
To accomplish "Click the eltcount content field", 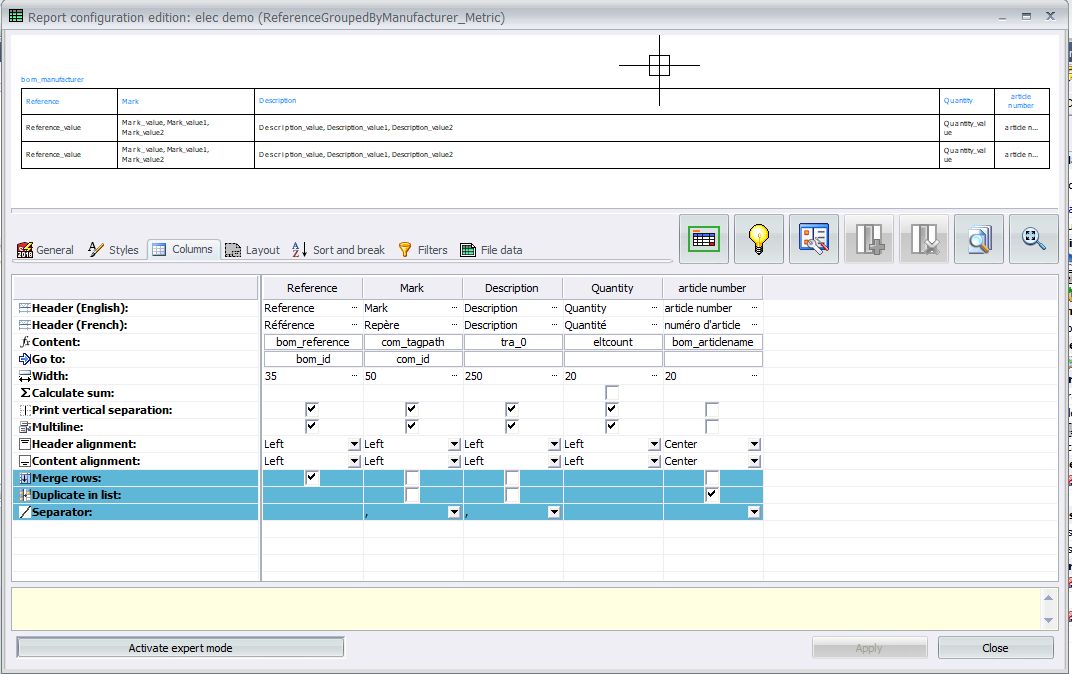I will (x=613, y=342).
